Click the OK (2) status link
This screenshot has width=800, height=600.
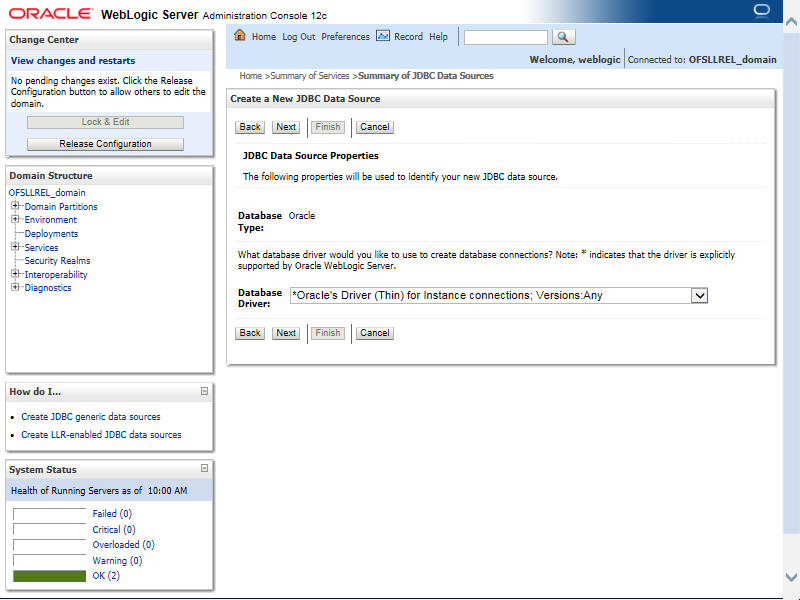(x=106, y=576)
